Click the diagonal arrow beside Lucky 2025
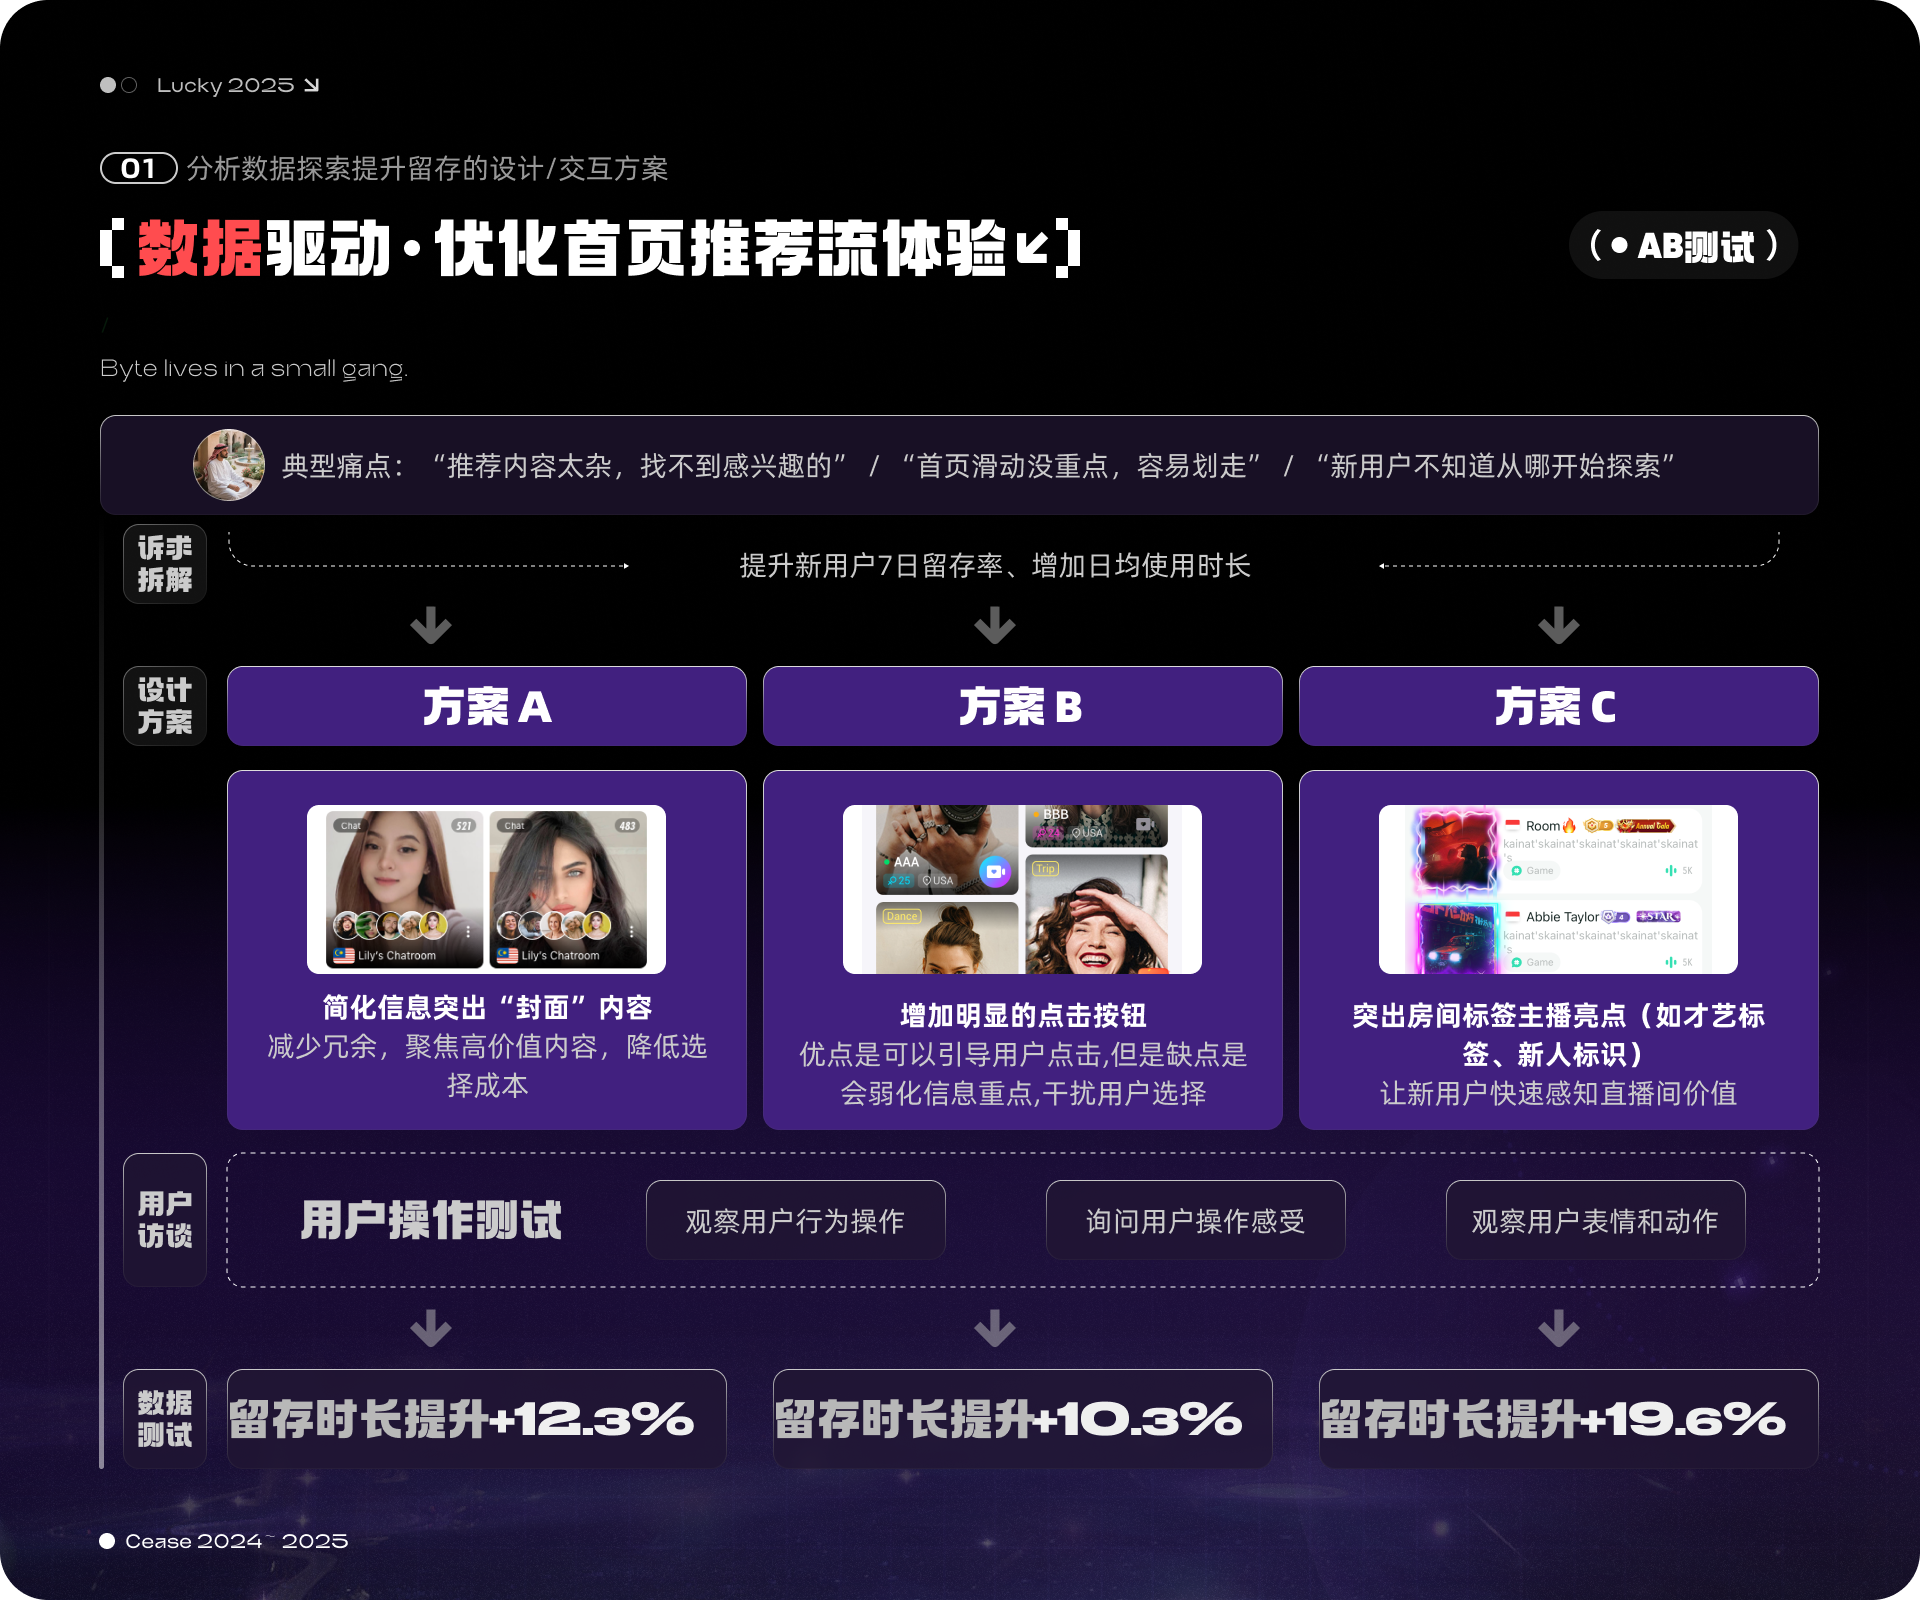The height and width of the screenshot is (1600, 1920). coord(311,85)
